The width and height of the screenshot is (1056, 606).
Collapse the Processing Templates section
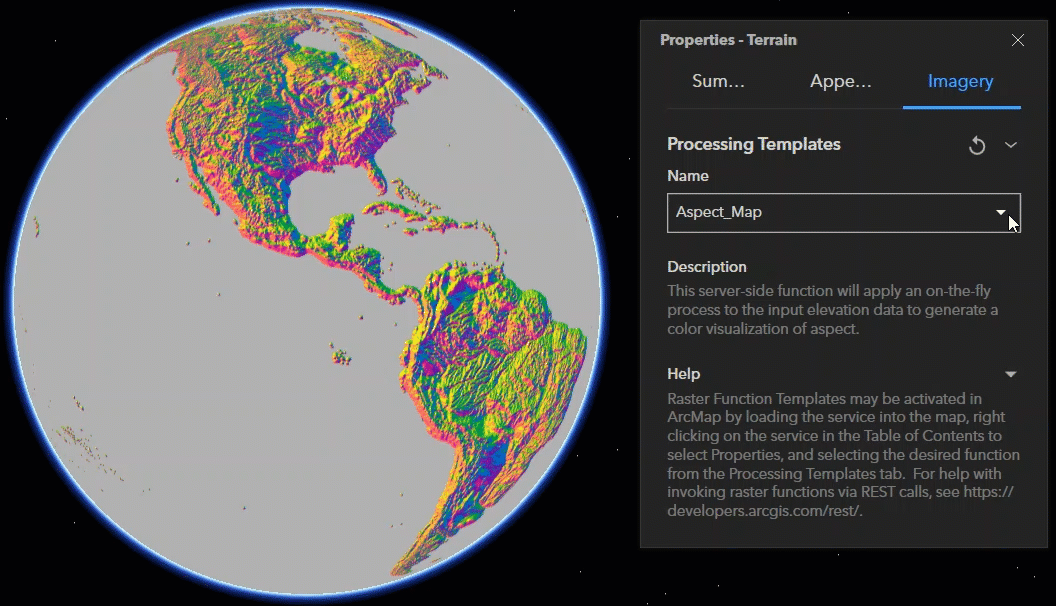click(x=1011, y=145)
